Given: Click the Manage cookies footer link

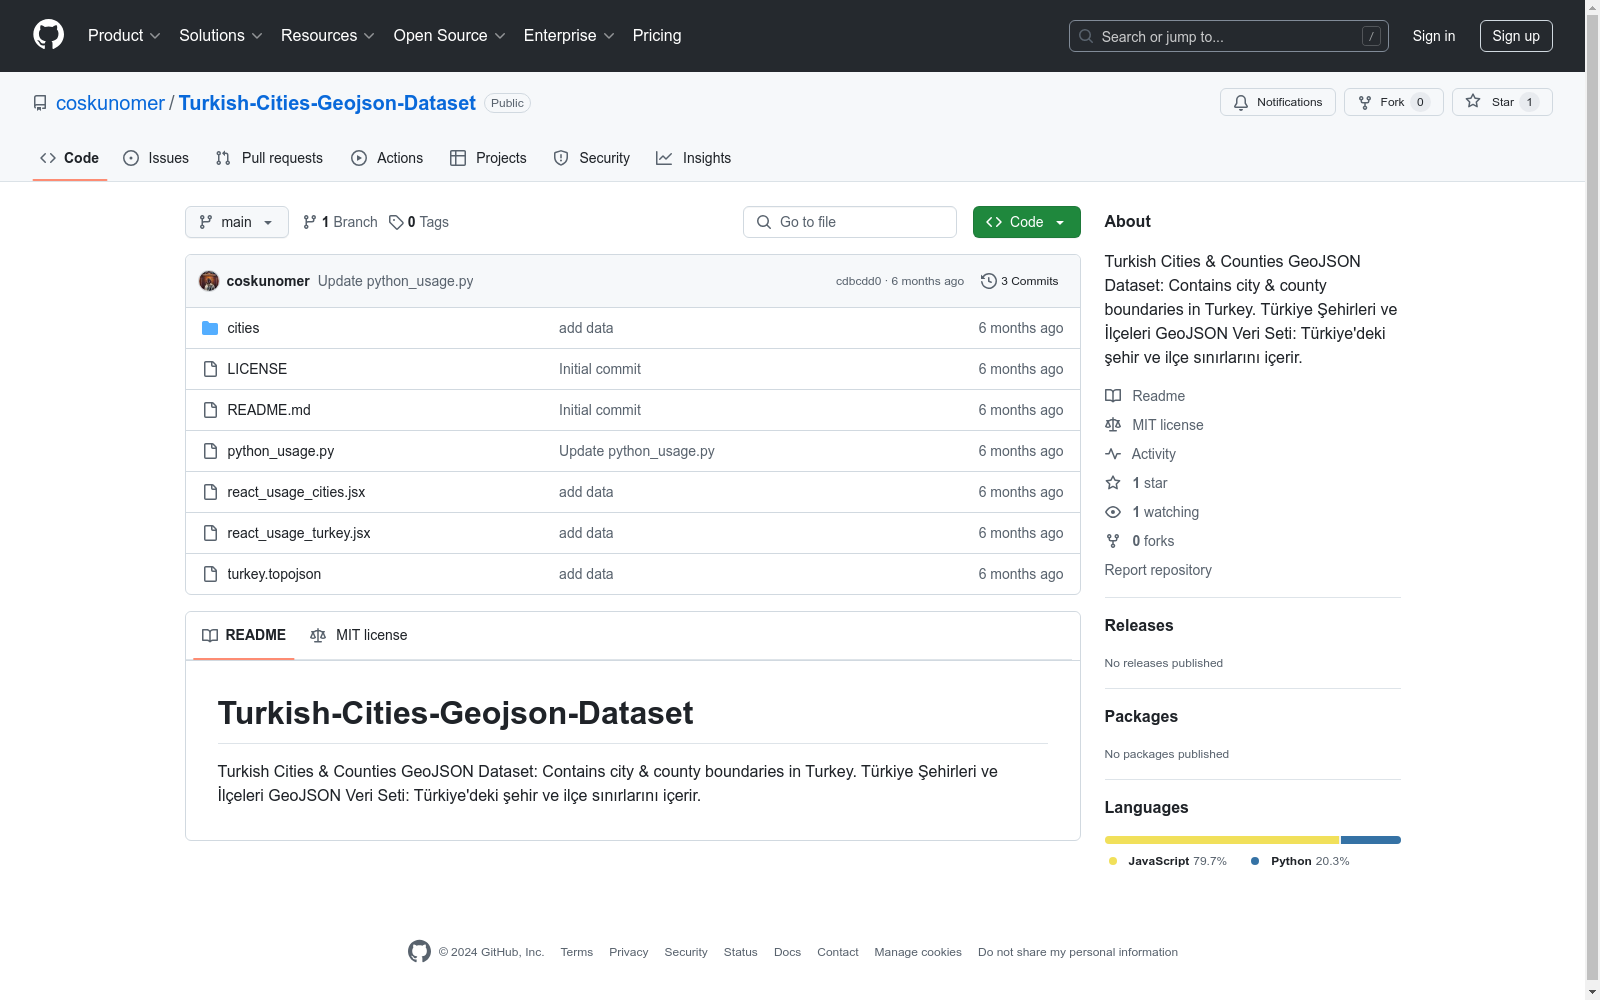Looking at the screenshot, I should (918, 952).
